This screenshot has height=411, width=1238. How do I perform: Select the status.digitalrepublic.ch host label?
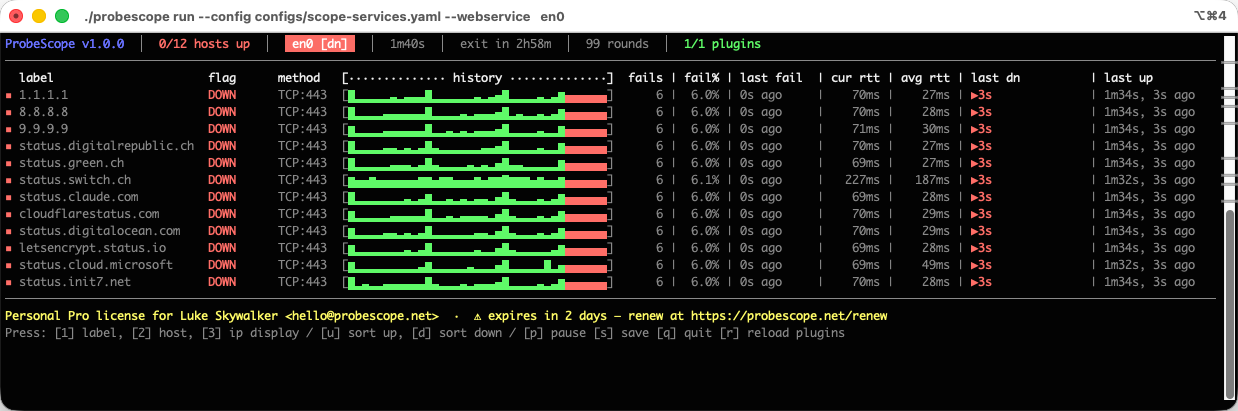click(x=106, y=146)
